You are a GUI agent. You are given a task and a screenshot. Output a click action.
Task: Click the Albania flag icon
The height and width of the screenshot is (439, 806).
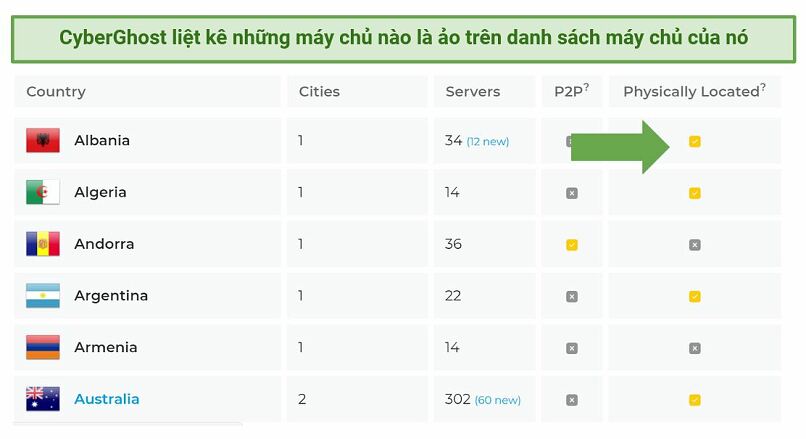[x=43, y=140]
